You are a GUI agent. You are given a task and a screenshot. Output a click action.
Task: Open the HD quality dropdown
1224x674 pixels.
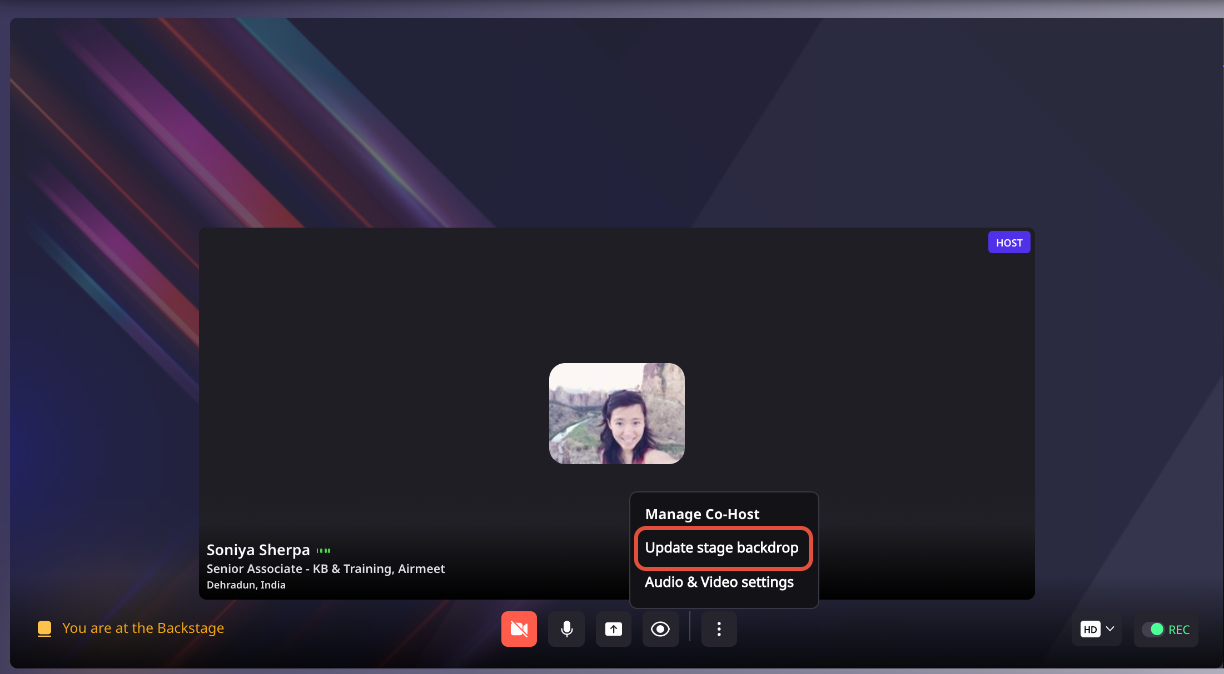point(1097,629)
